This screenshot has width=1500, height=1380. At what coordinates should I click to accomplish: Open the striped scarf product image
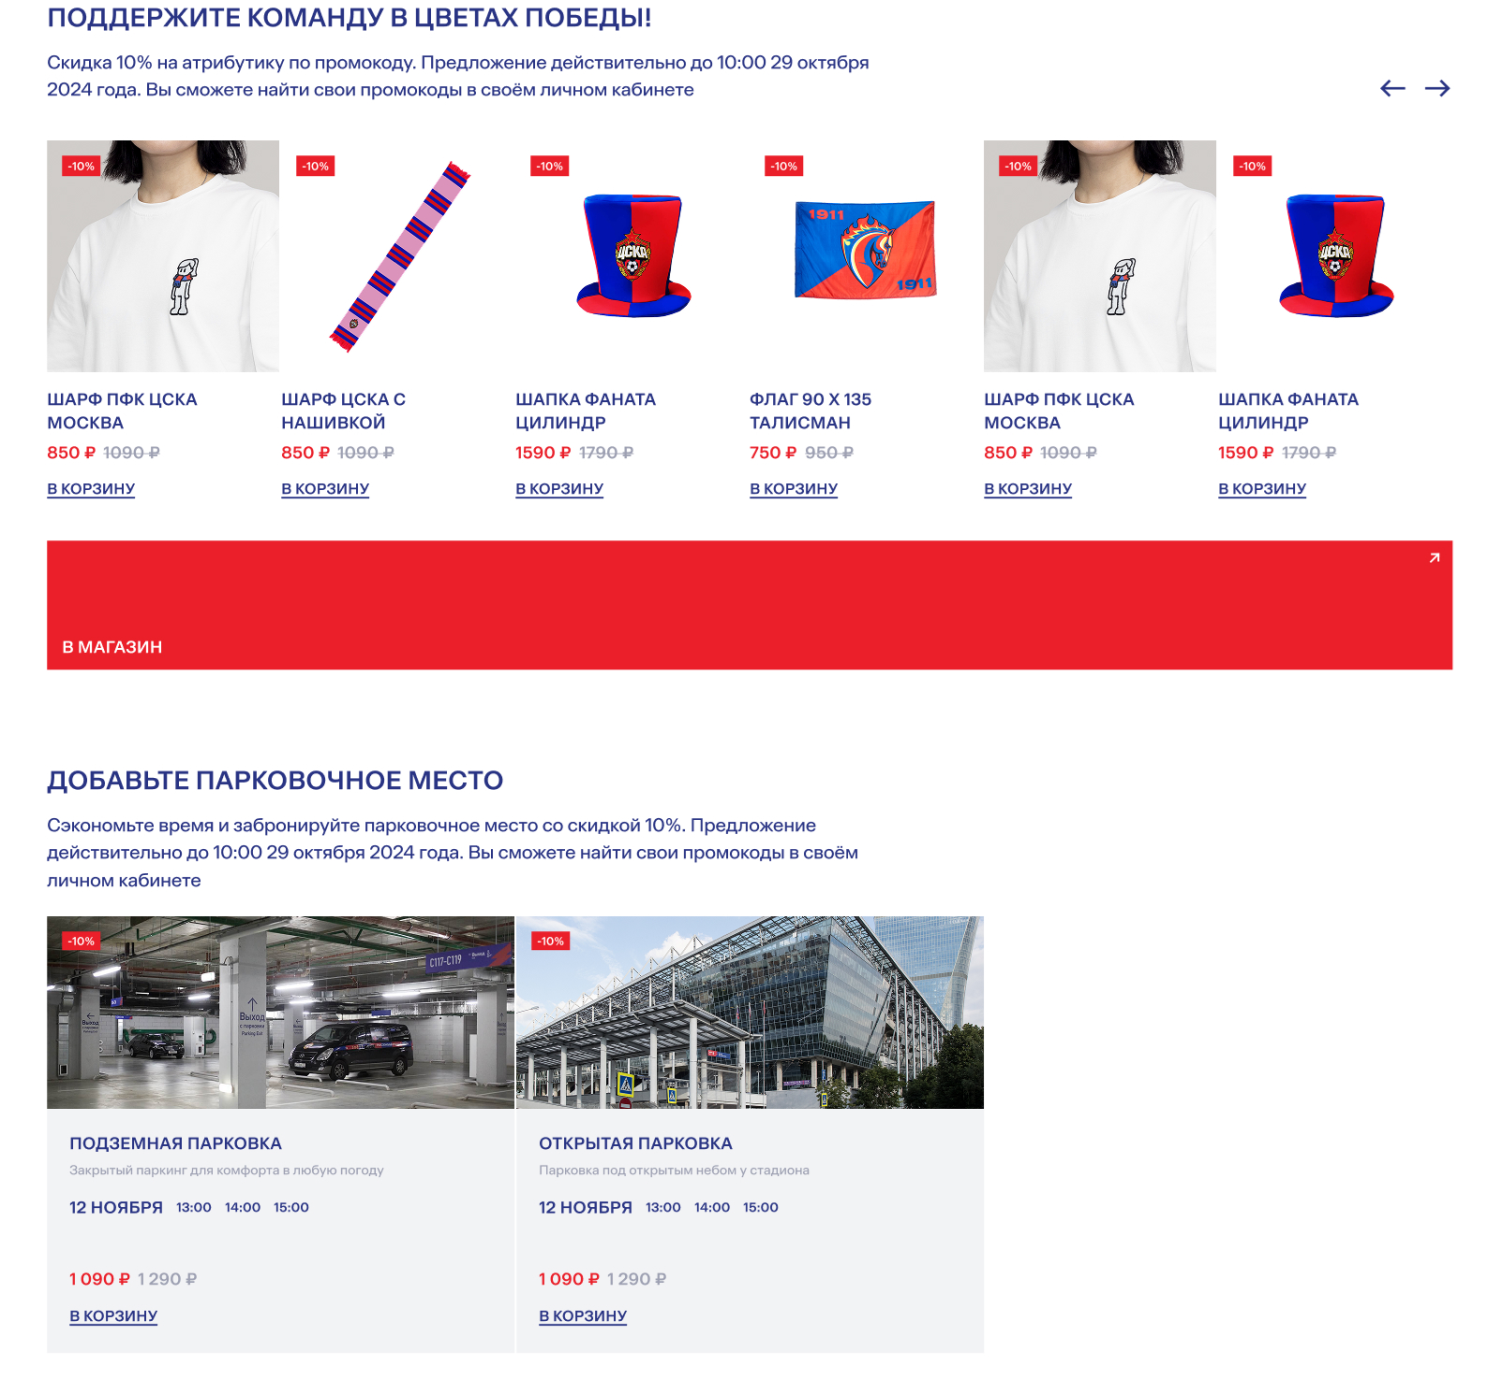[397, 256]
